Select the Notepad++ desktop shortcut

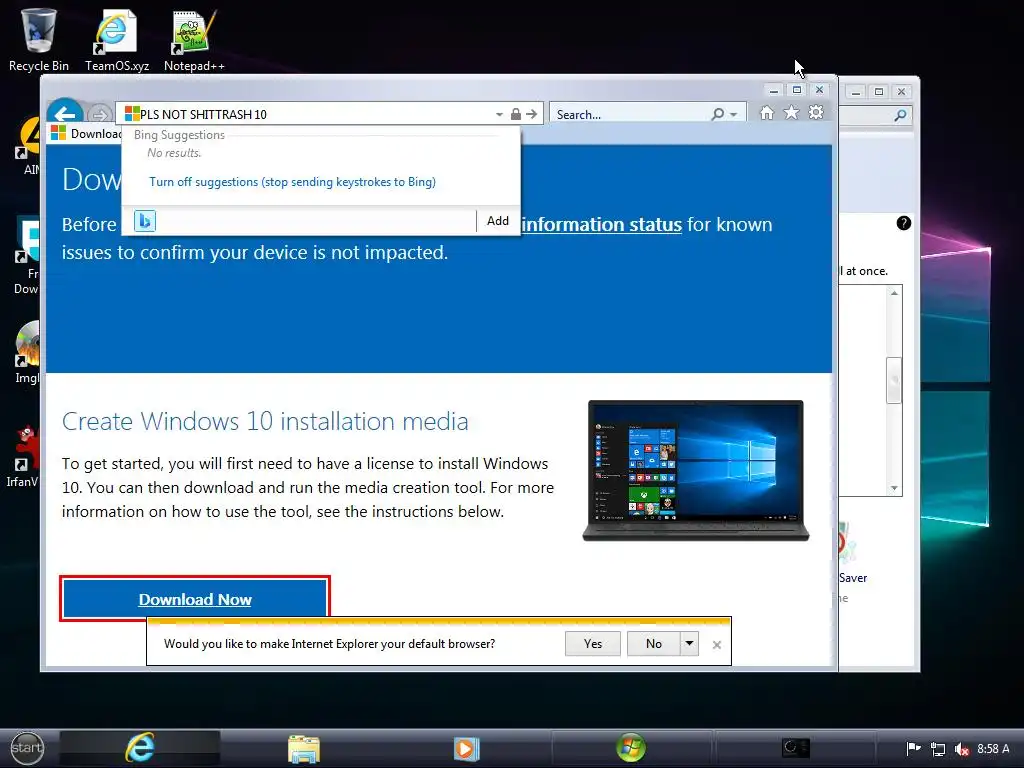coord(193,39)
